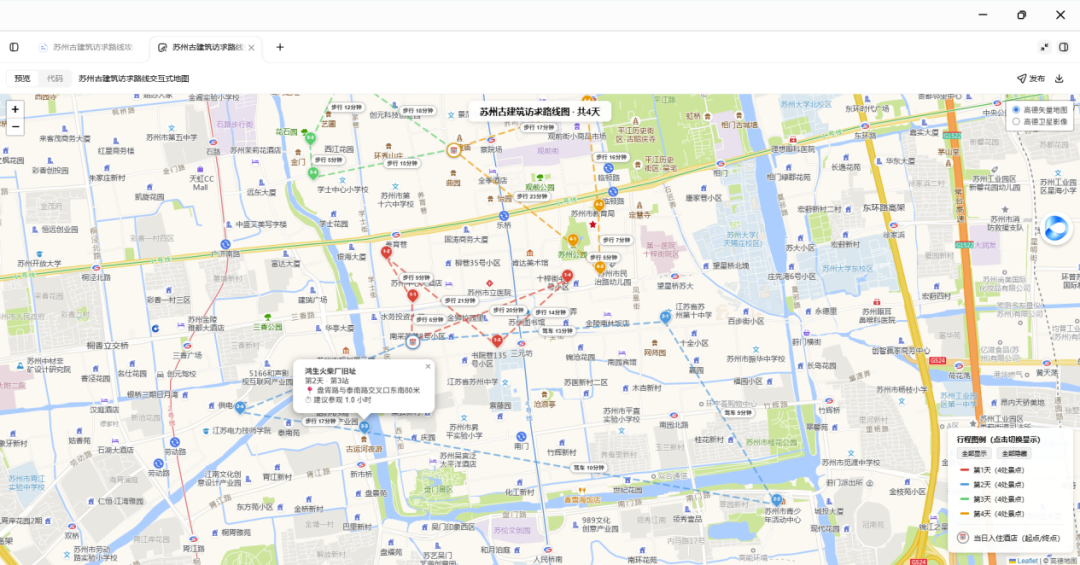The width and height of the screenshot is (1080, 565).
Task: Click blue marker 2-4 near 侧电
Action: (240, 408)
